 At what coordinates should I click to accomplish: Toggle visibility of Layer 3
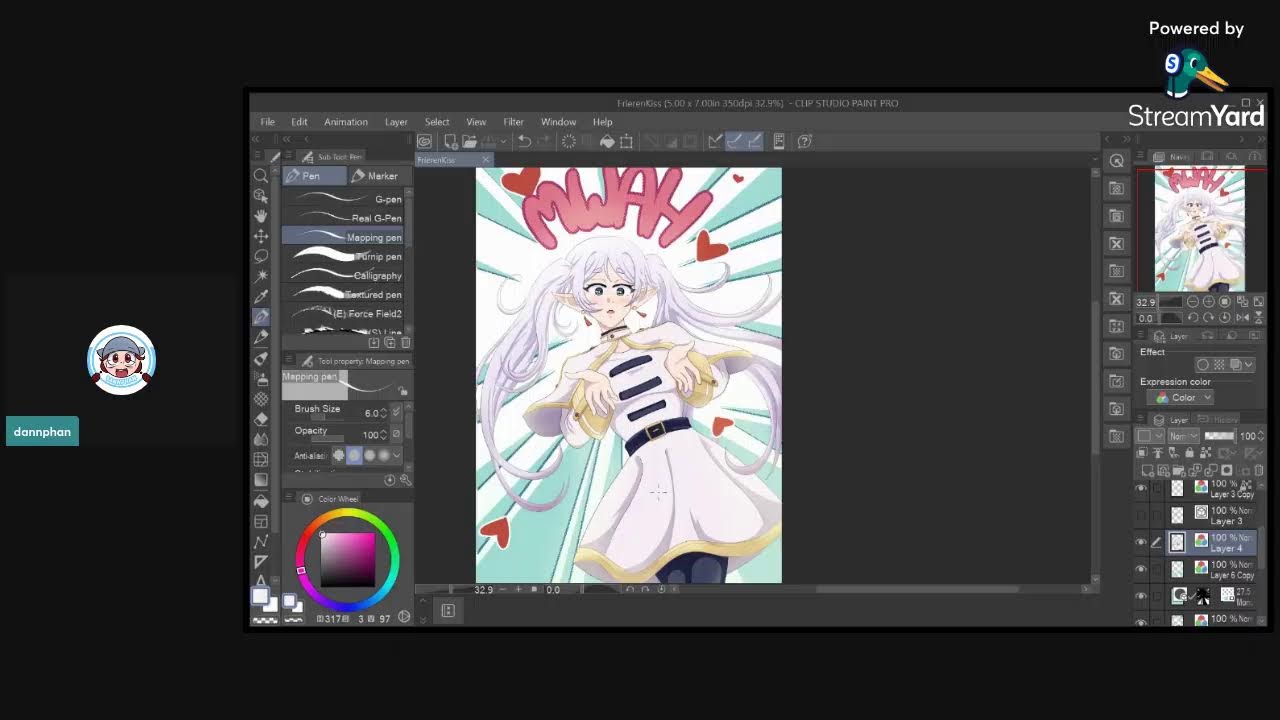[1141, 515]
